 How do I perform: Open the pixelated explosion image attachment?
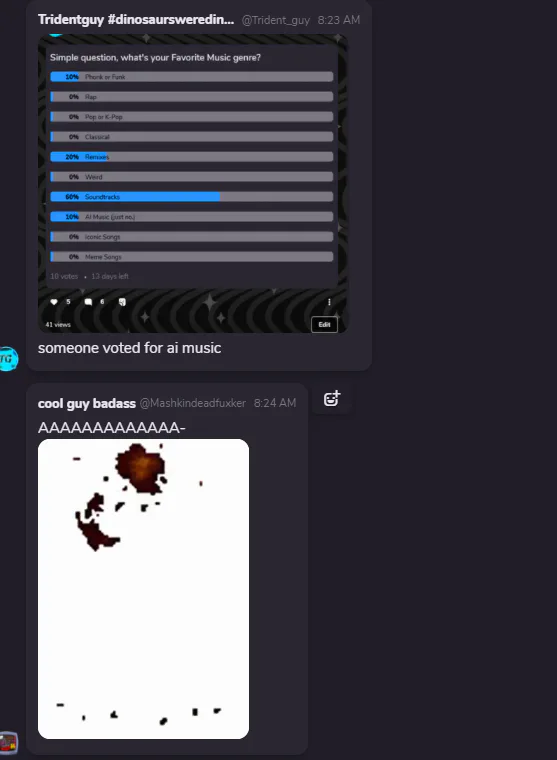pyautogui.click(x=143, y=589)
